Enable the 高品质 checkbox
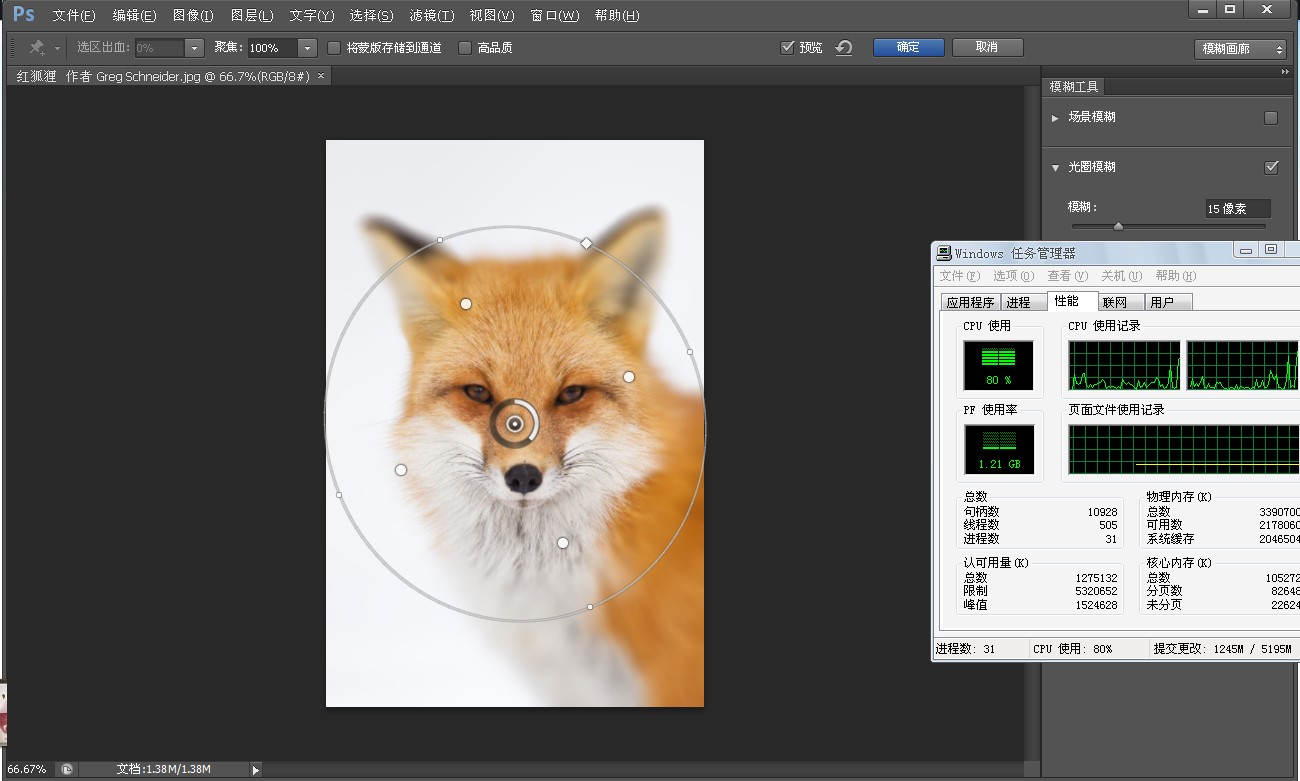 click(x=465, y=47)
